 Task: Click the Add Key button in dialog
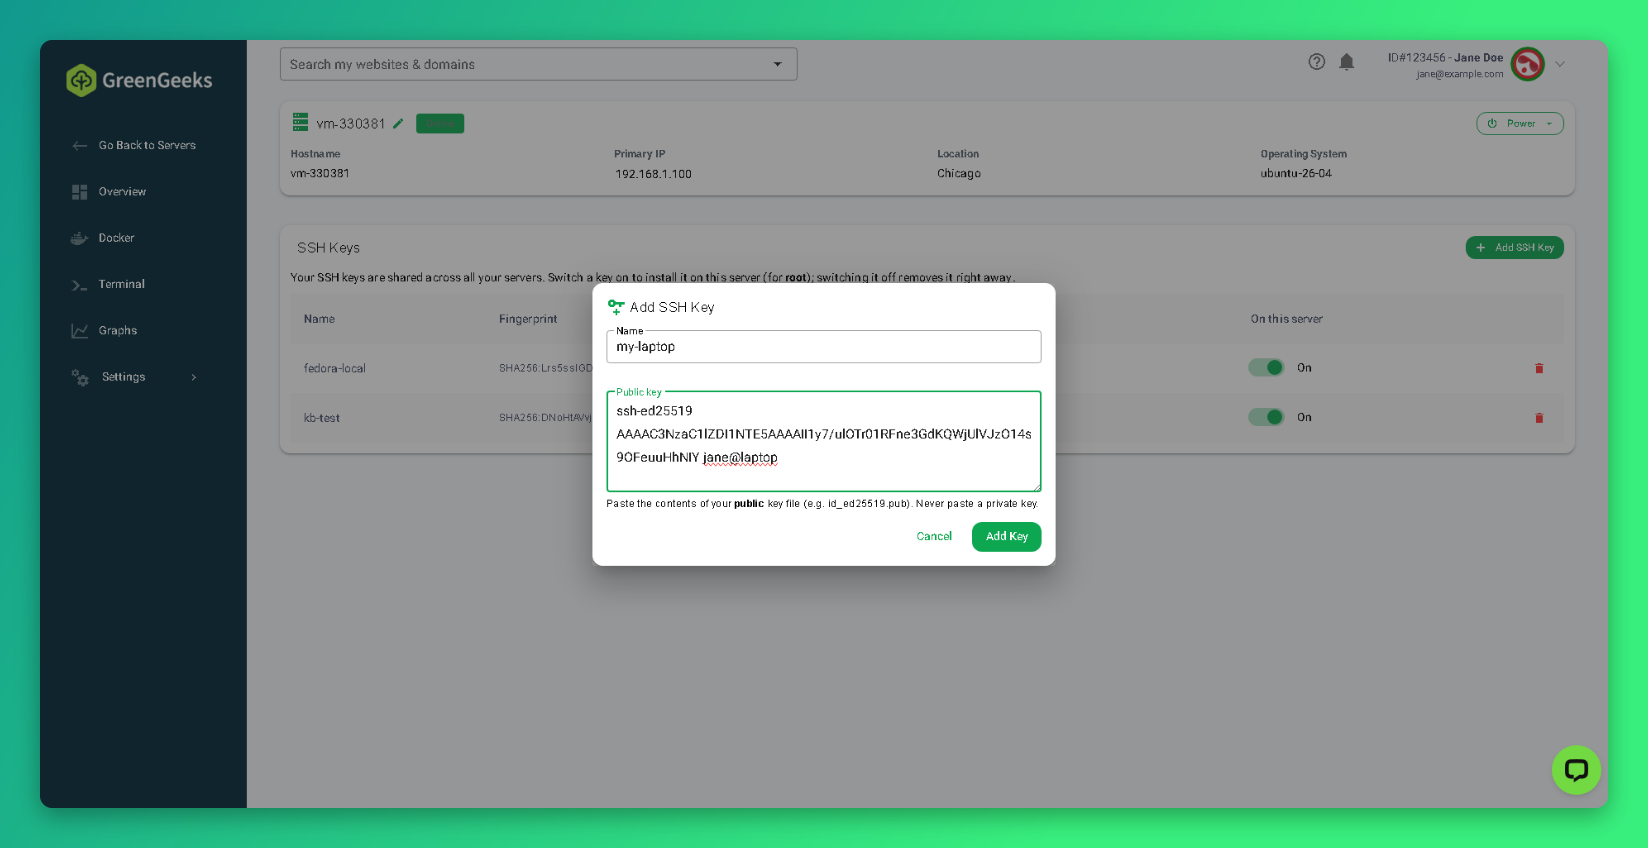[x=1006, y=537]
